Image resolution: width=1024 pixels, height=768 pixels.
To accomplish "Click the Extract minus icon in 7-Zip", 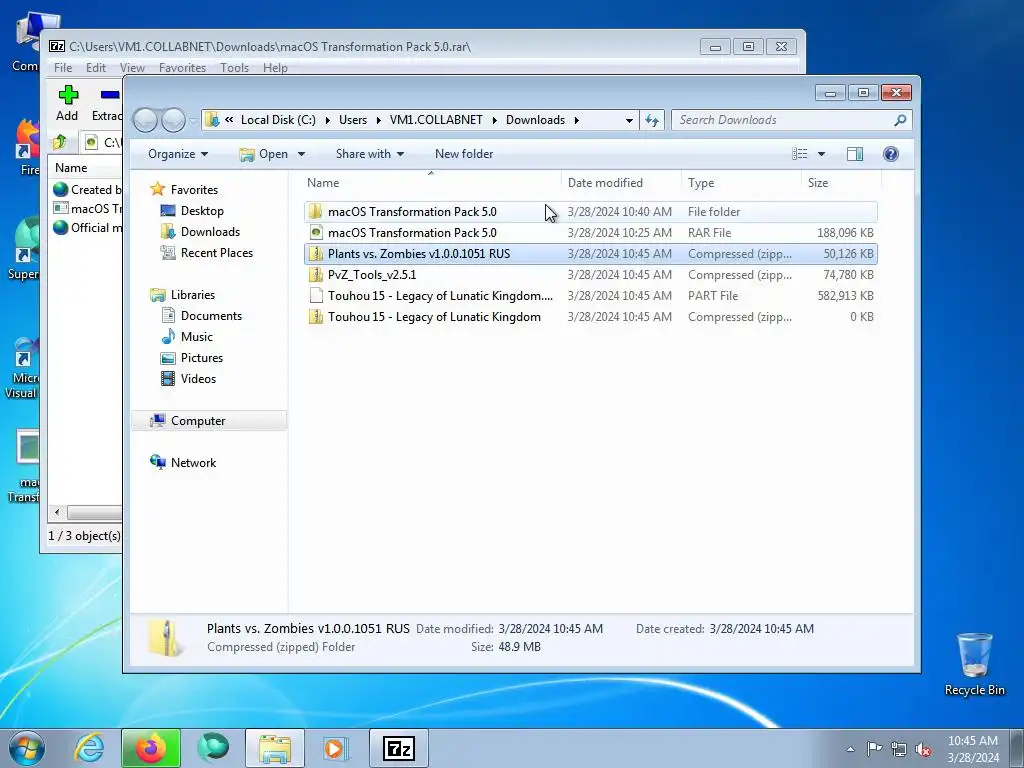I will point(110,95).
